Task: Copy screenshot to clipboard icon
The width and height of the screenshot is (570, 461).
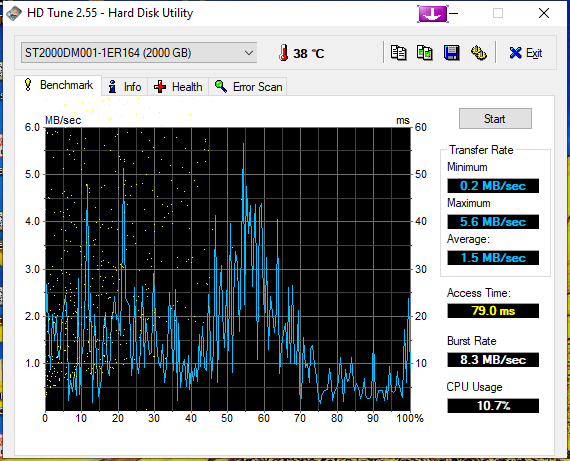Action: pyautogui.click(x=425, y=53)
